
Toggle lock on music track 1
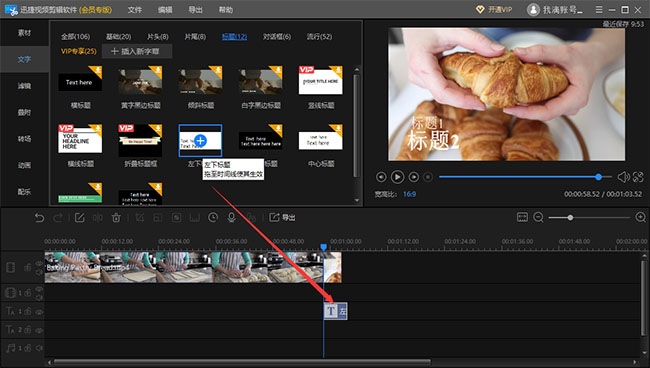tap(27, 348)
